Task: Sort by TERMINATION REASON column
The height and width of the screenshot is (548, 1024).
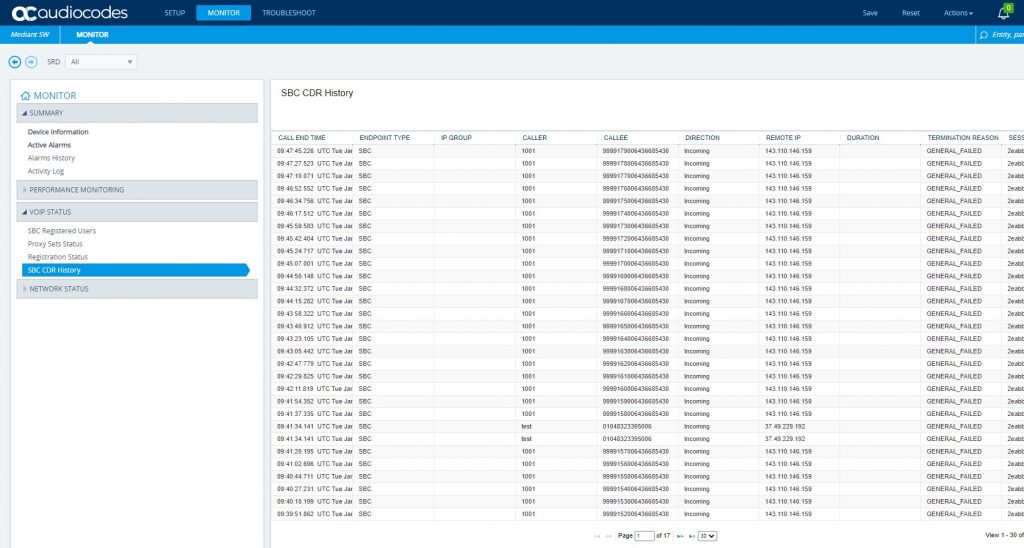Action: pos(963,138)
